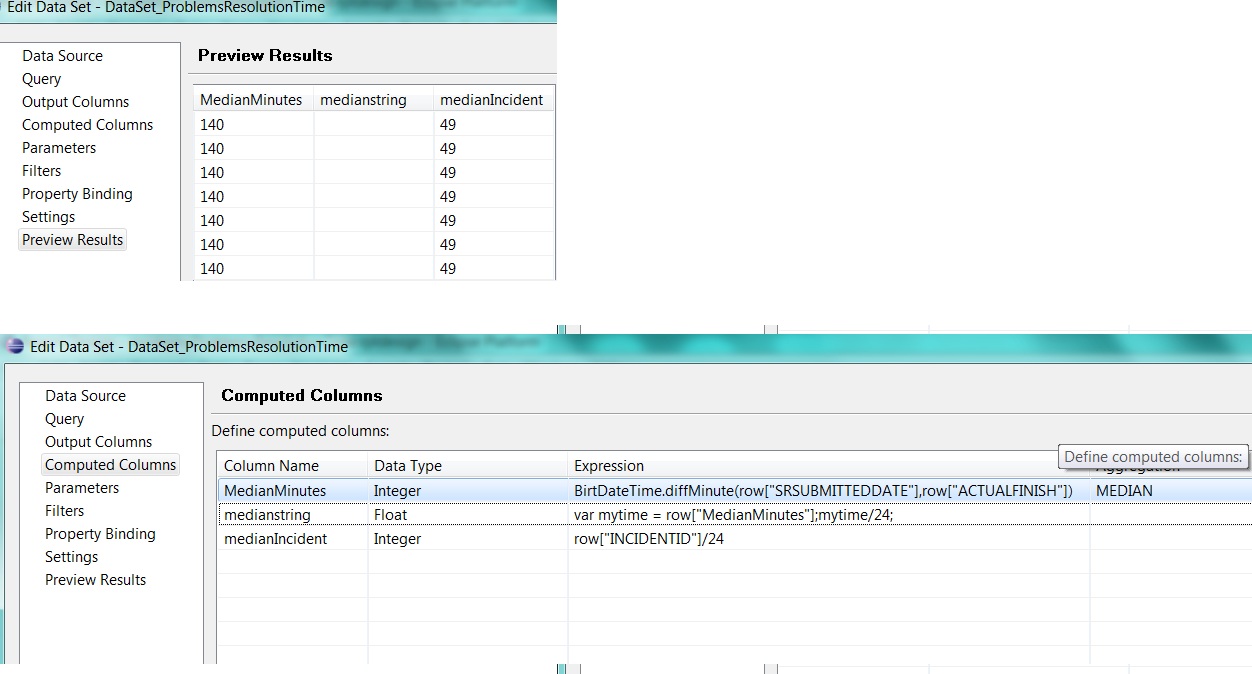Viewport: 1252px width, 674px height.
Task: Click the Eclipse icon in dialog title
Action: coord(14,347)
